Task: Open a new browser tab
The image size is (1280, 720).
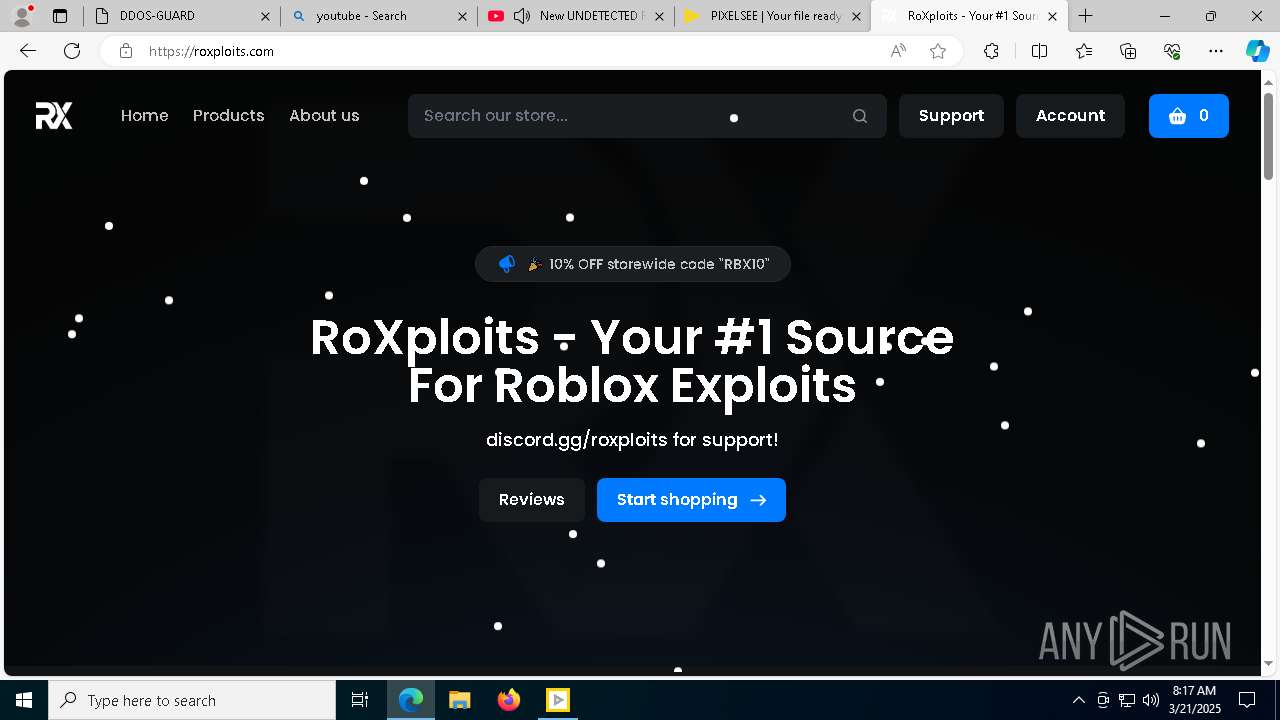Action: pos(1086,16)
